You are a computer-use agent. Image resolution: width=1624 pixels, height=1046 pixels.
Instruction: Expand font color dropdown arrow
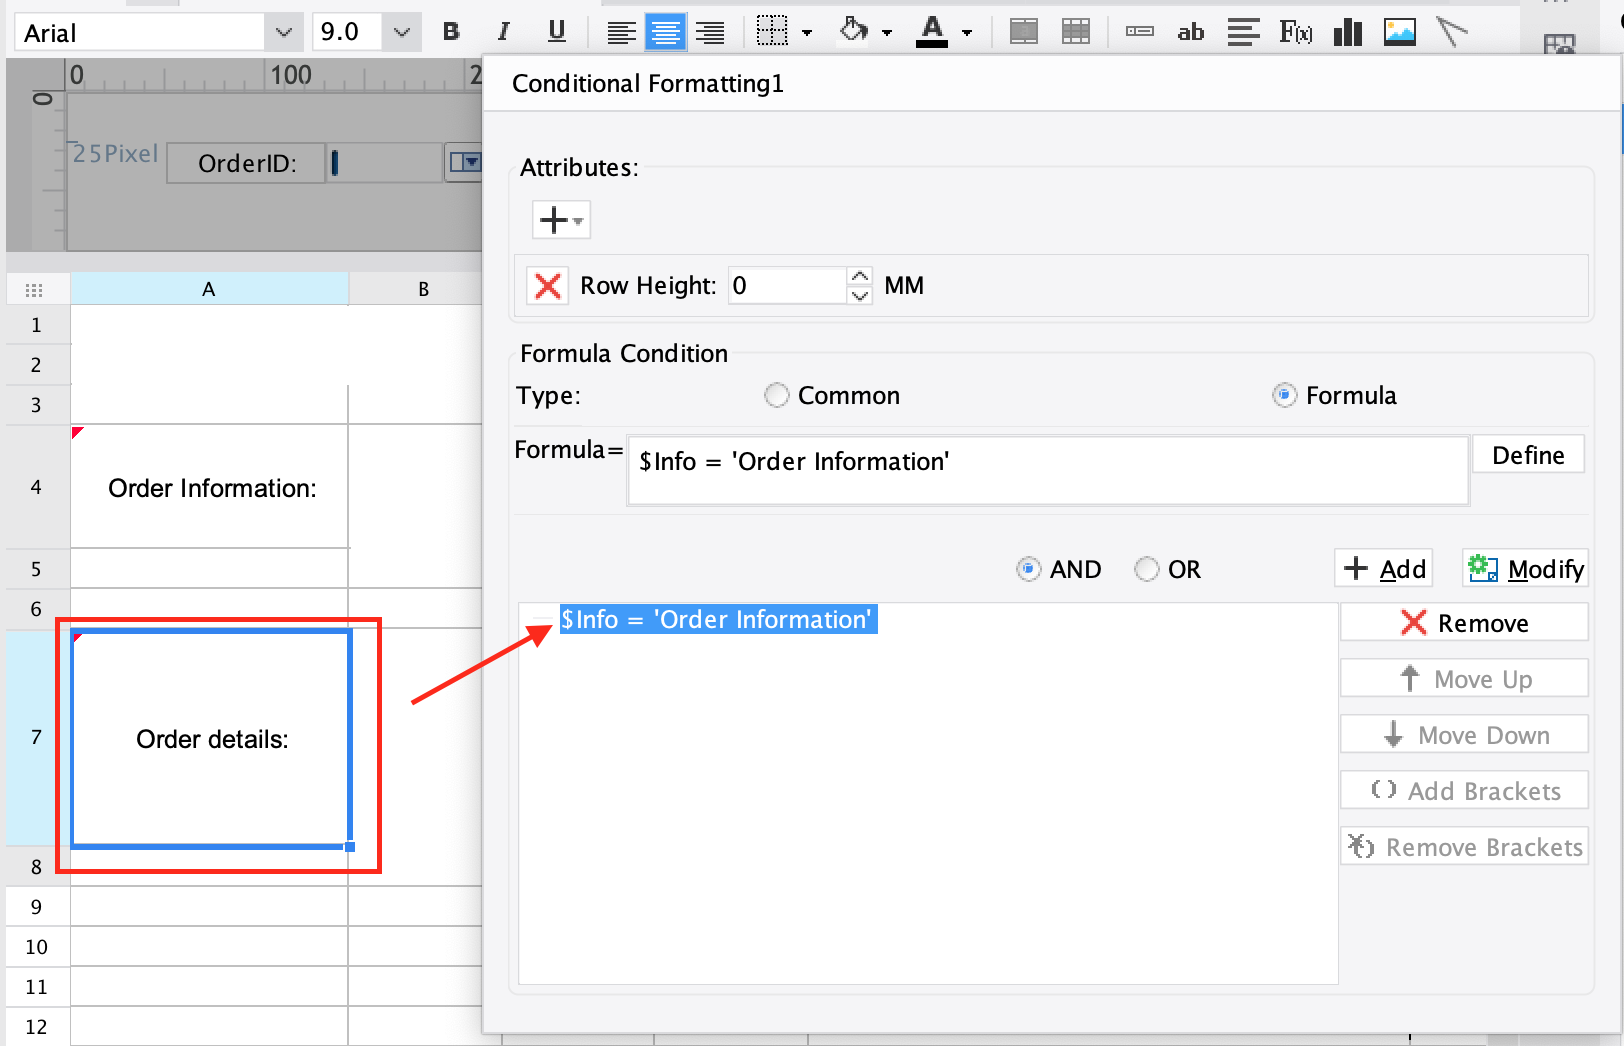967,33
